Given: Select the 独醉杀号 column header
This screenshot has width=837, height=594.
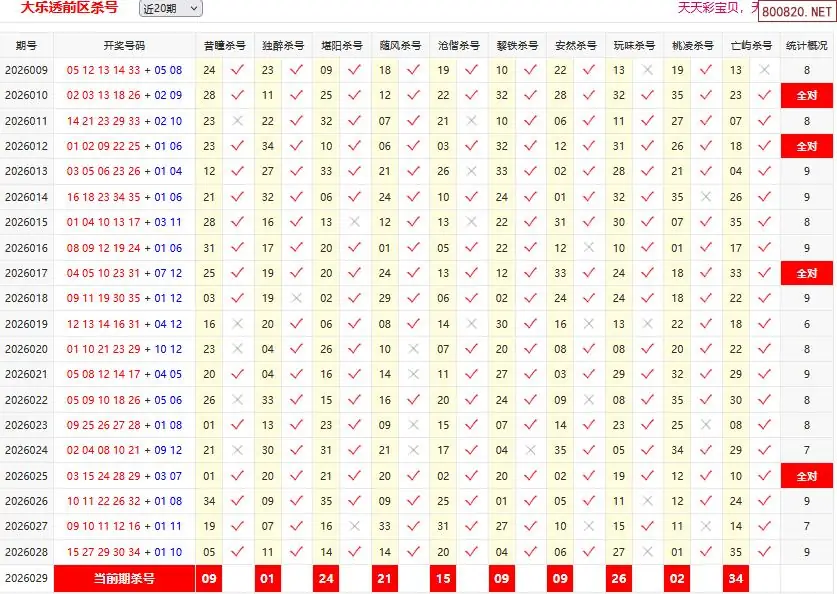Looking at the screenshot, I should pos(282,46).
